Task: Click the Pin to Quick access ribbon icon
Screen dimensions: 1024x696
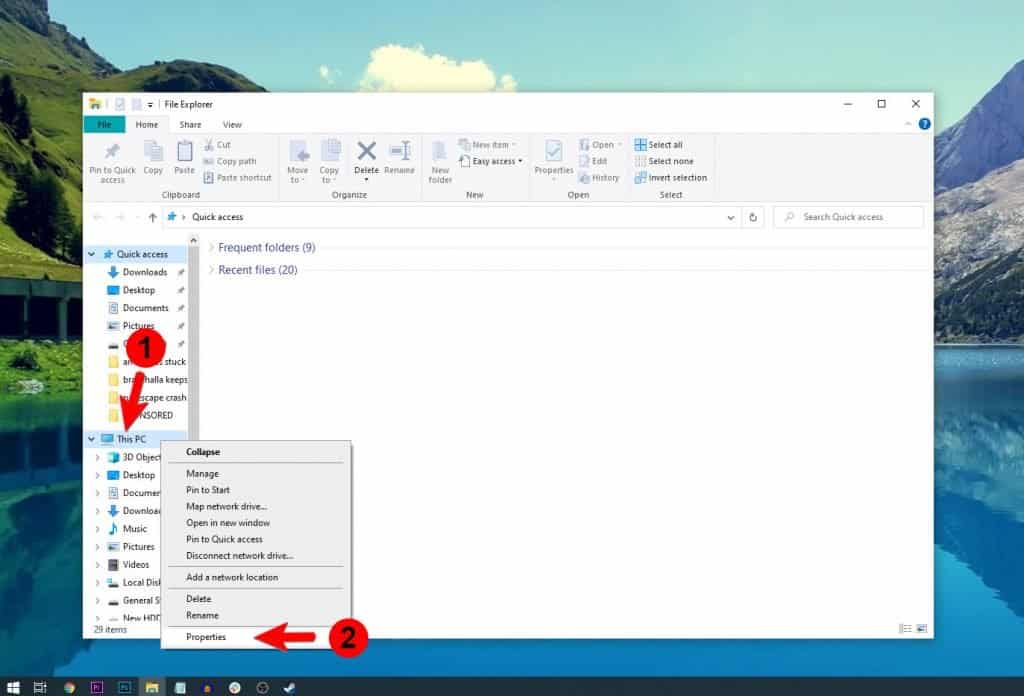Action: tap(112, 161)
